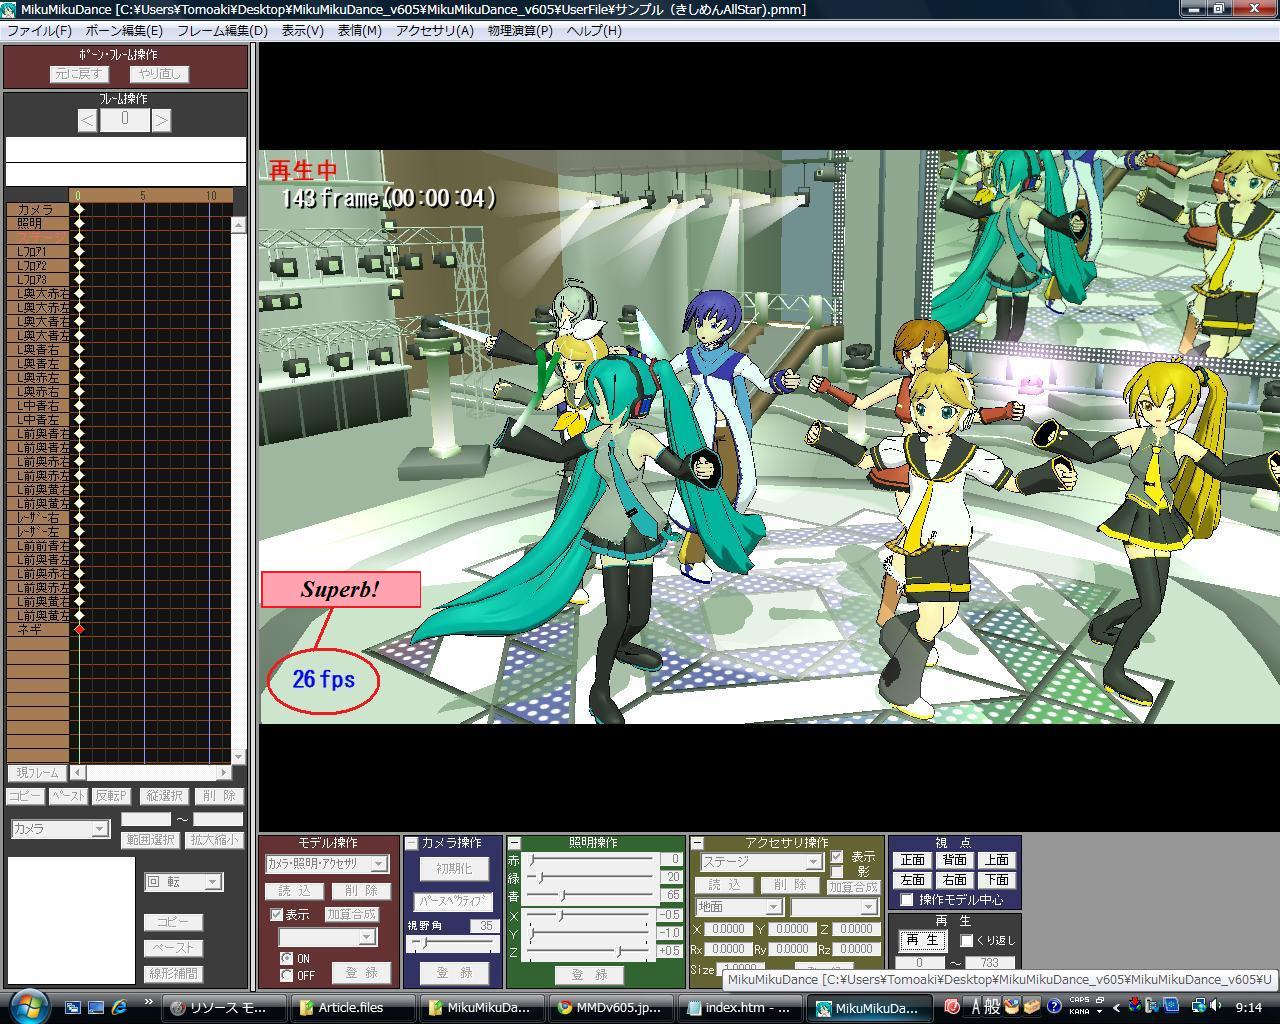
Task: Collapse the 照明操作 panel minus button
Action: (514, 843)
